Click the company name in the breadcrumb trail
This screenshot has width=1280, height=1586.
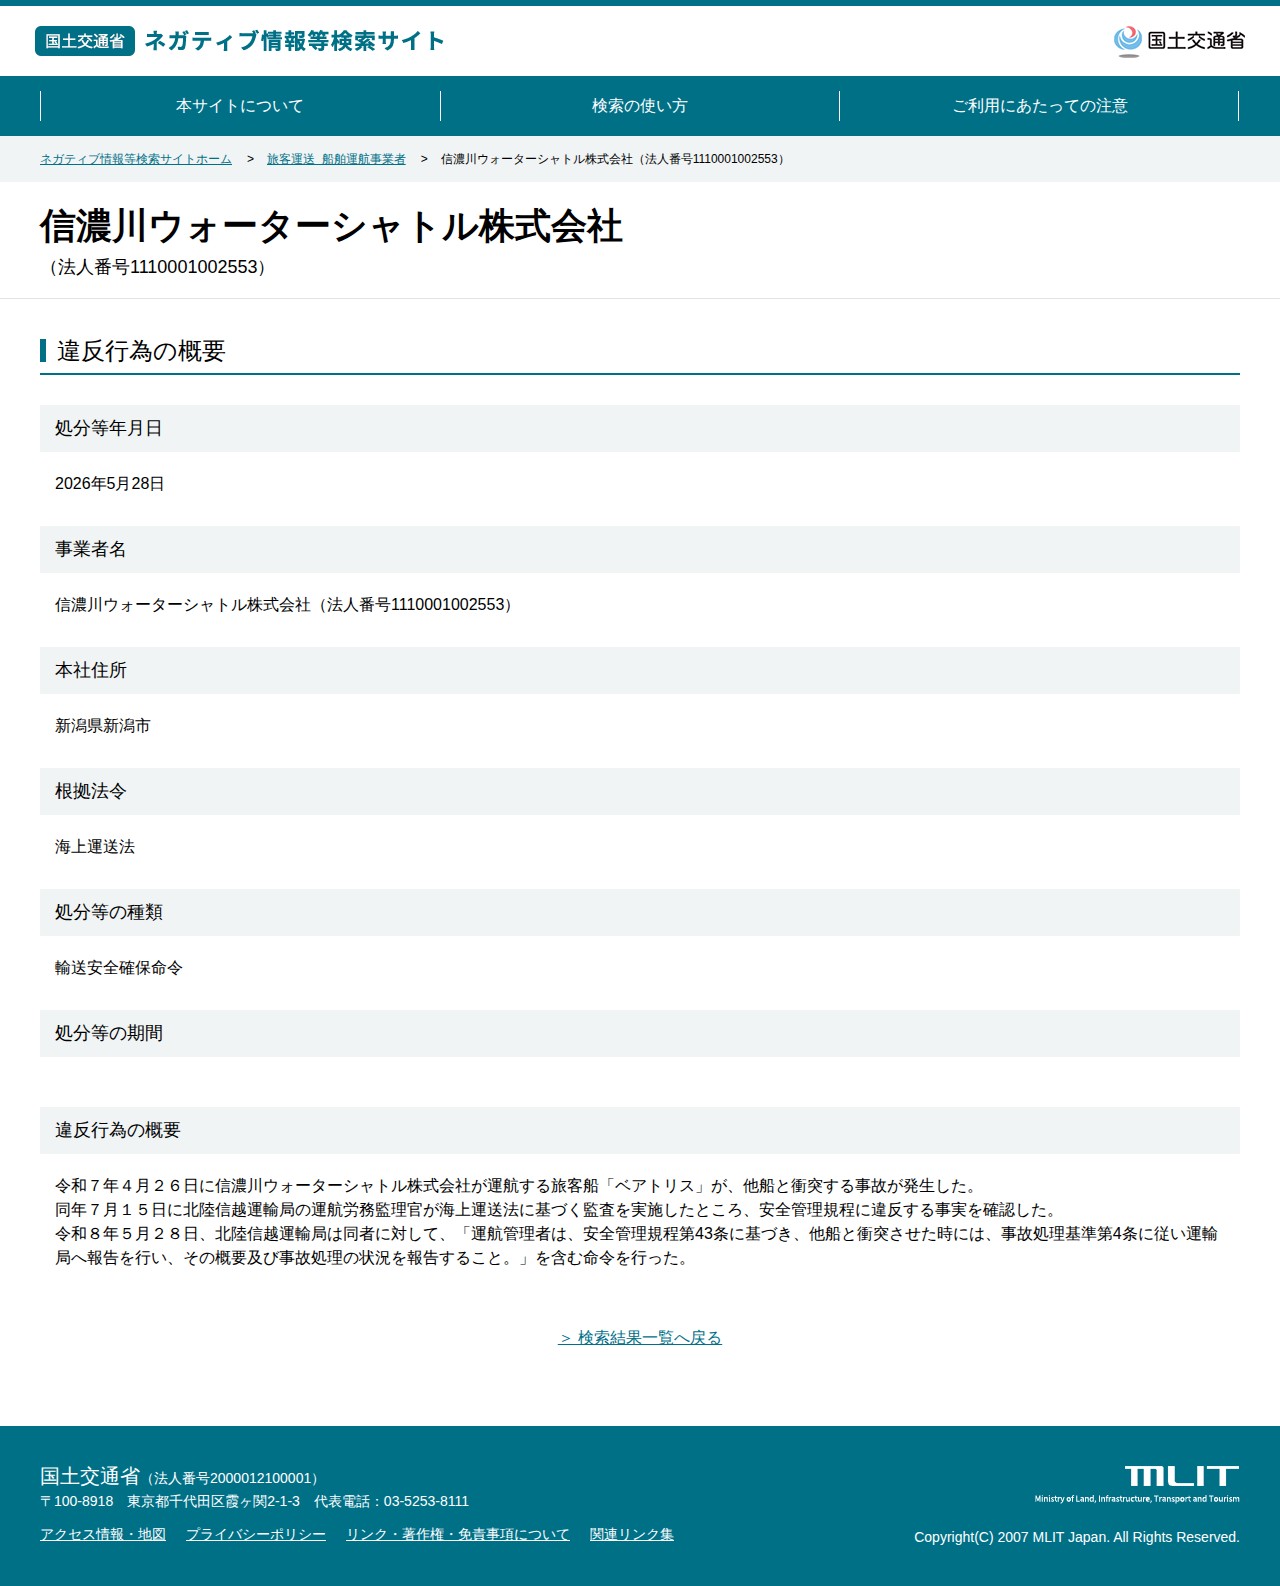point(615,159)
